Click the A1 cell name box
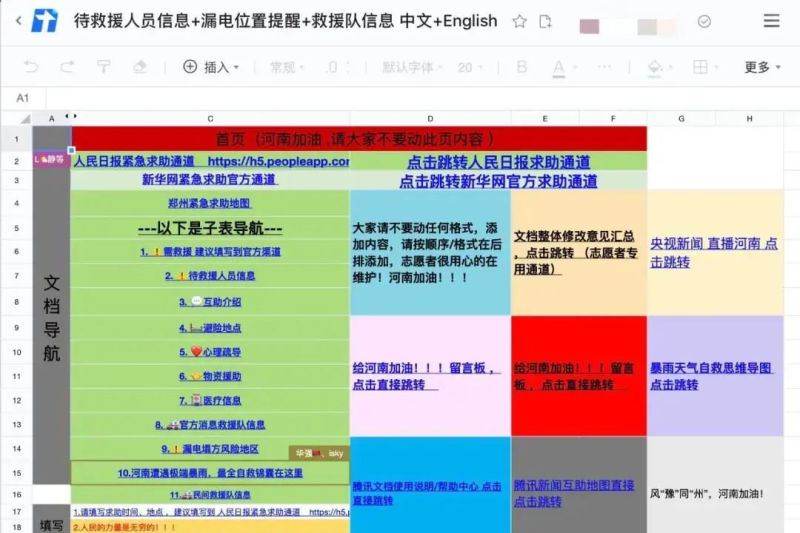Image resolution: width=800 pixels, height=533 pixels. 23,98
